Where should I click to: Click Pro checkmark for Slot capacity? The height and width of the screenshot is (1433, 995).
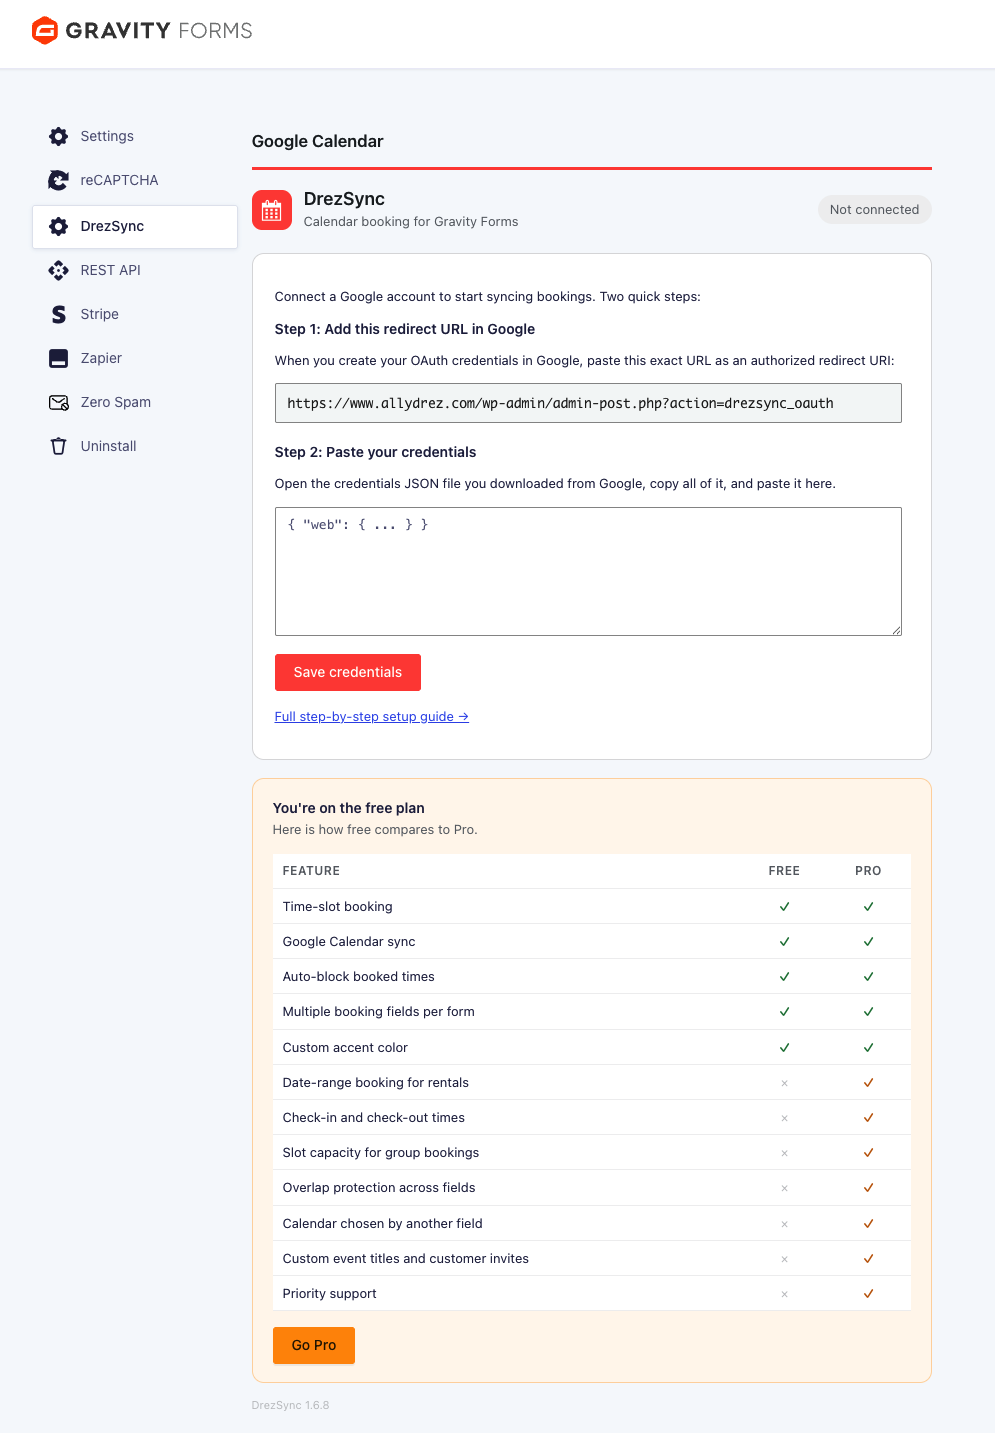click(x=868, y=1152)
